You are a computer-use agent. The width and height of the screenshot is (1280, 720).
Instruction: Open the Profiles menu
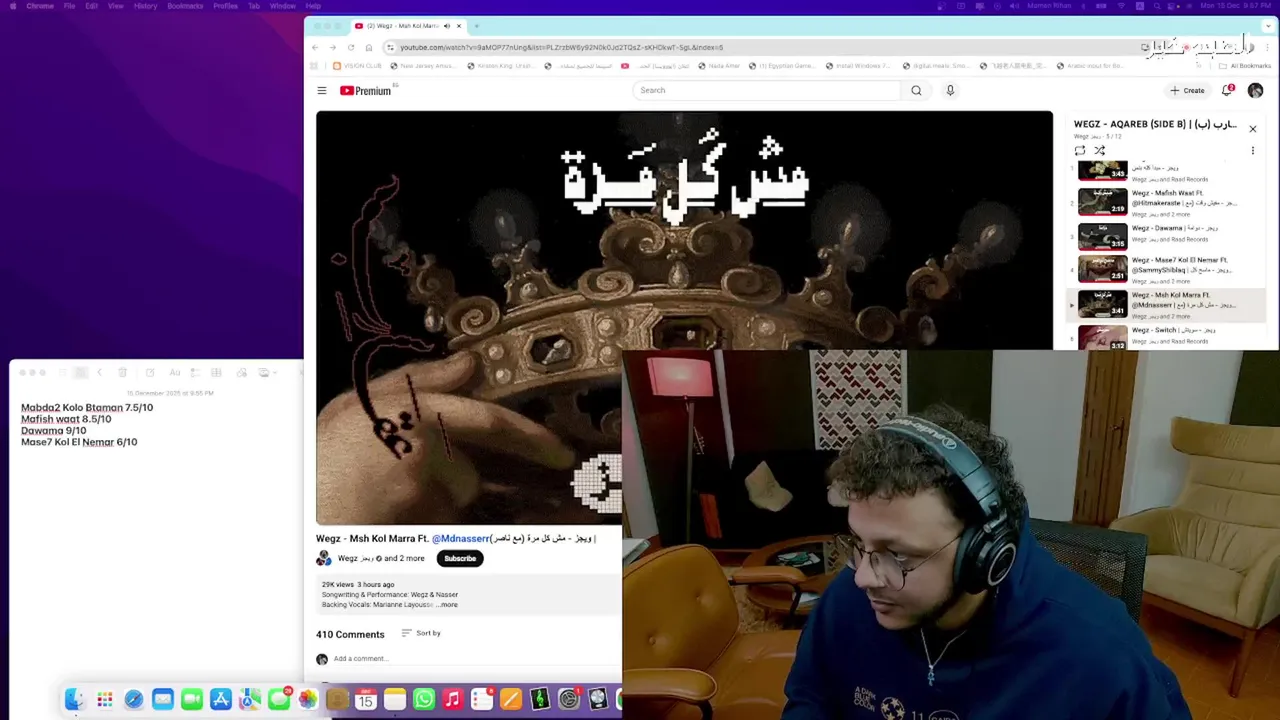pyautogui.click(x=226, y=6)
